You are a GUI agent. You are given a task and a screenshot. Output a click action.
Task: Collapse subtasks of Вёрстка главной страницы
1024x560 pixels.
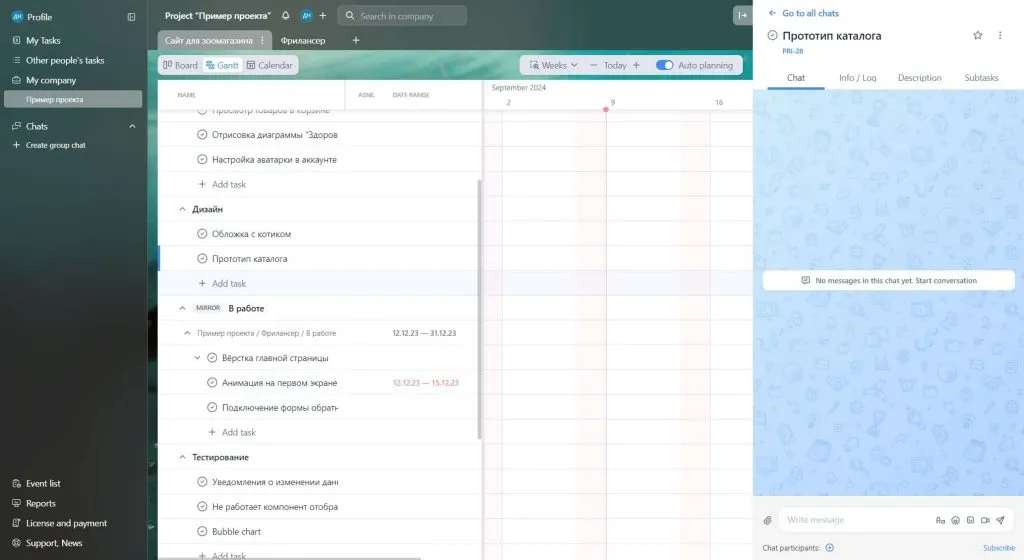197,358
